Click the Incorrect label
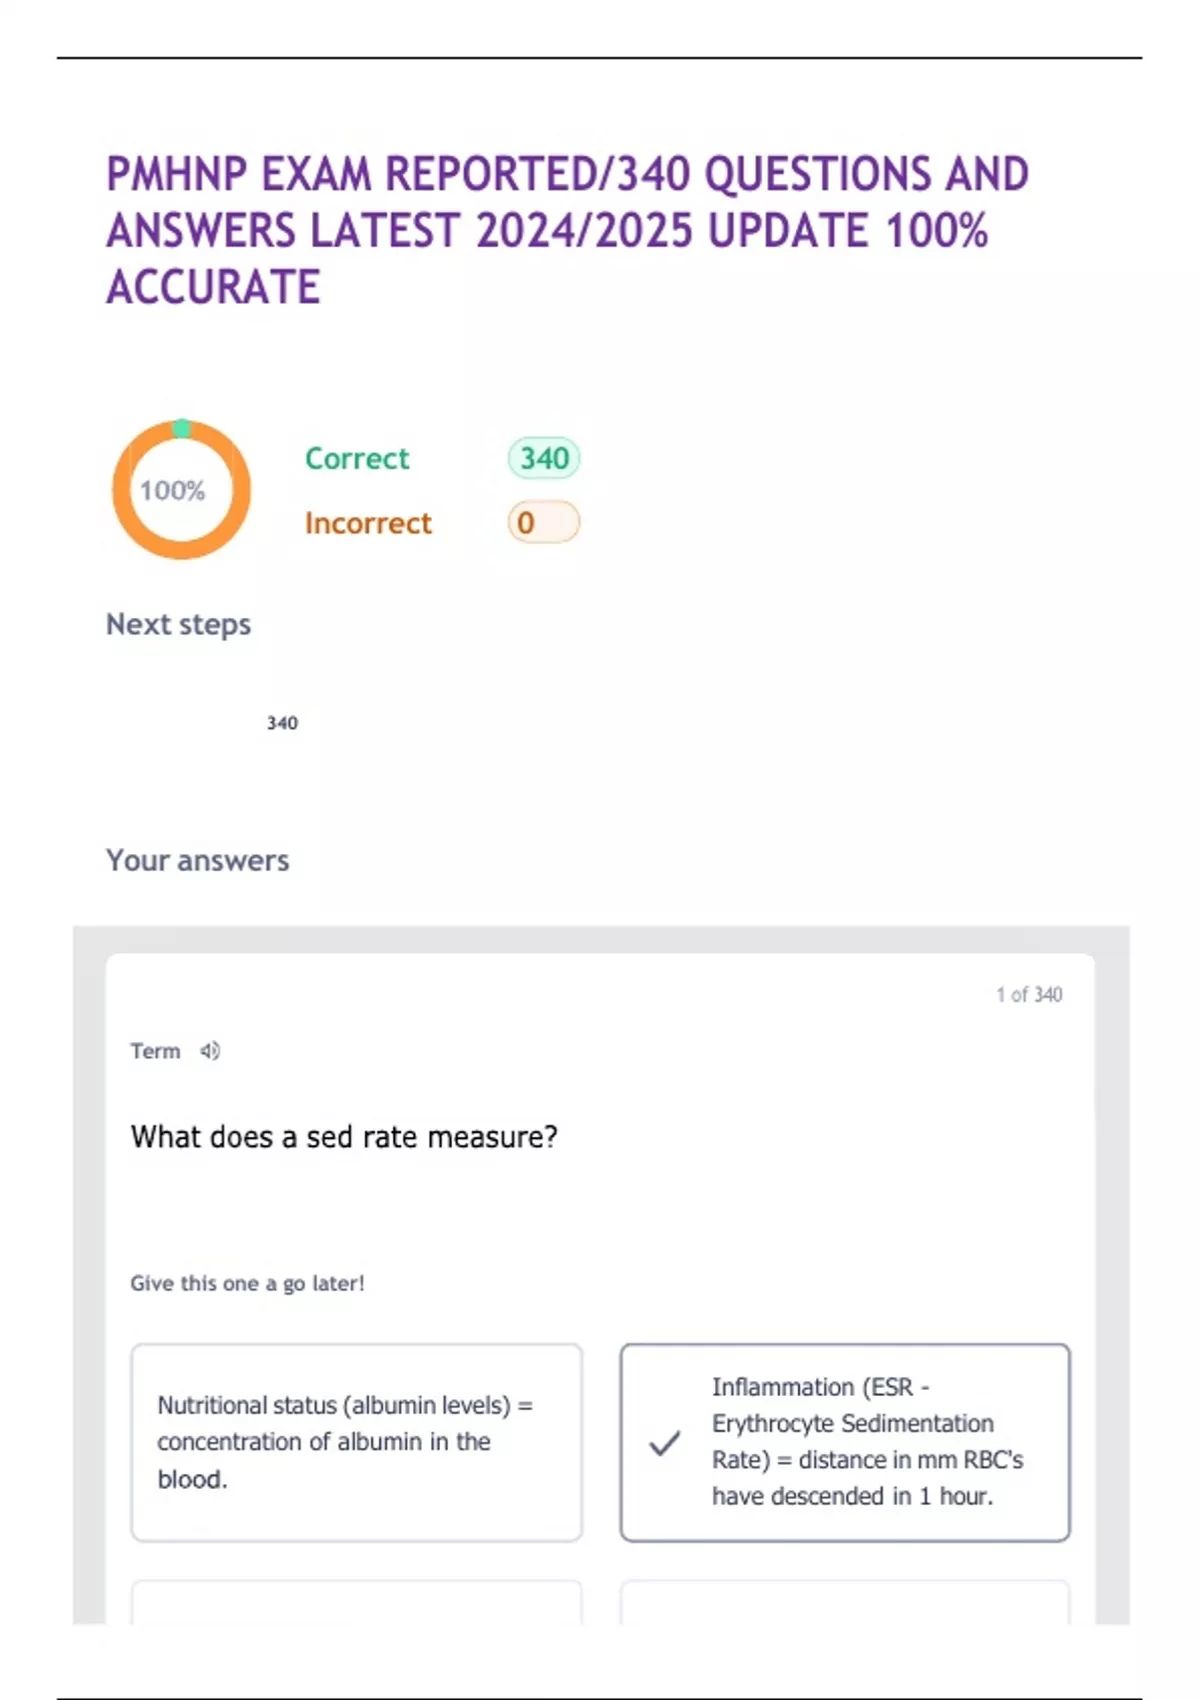The height and width of the screenshot is (1700, 1200). coord(368,523)
